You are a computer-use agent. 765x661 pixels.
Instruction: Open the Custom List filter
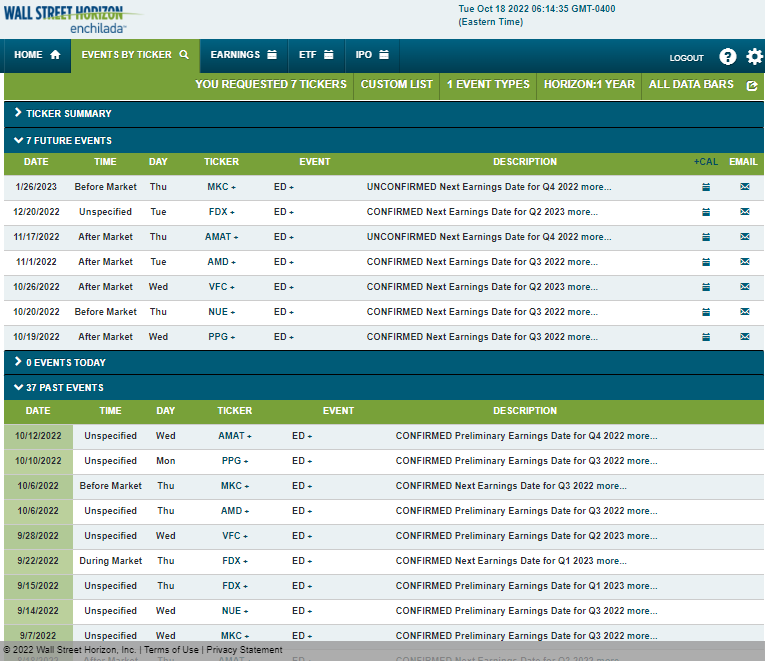(396, 84)
